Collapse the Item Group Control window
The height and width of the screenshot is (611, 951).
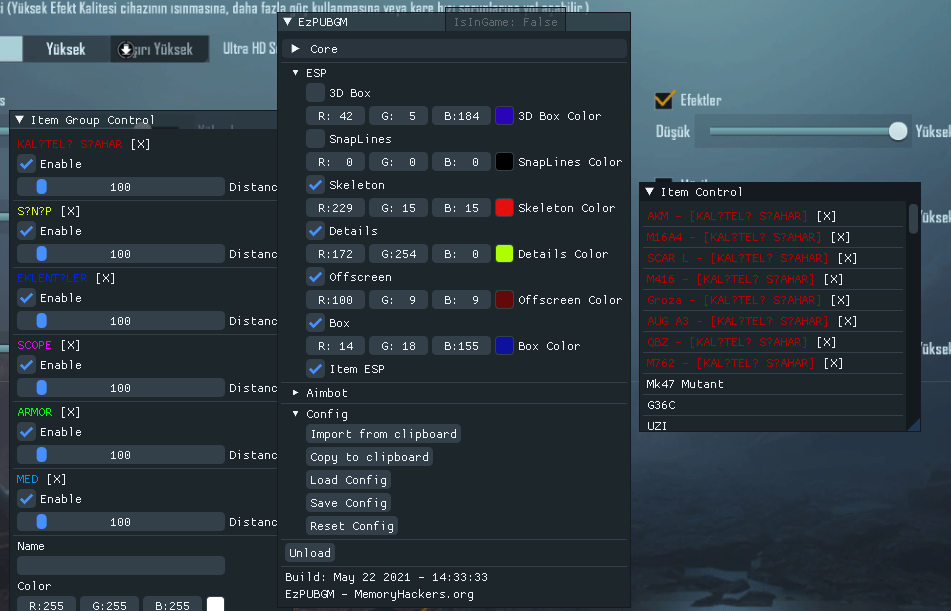(20, 120)
